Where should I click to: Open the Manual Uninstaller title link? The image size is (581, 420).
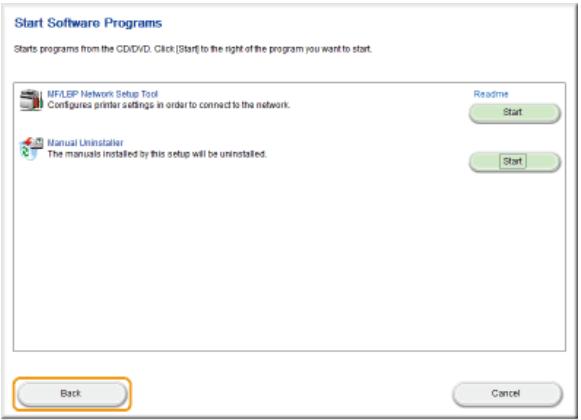pyautogui.click(x=85, y=143)
